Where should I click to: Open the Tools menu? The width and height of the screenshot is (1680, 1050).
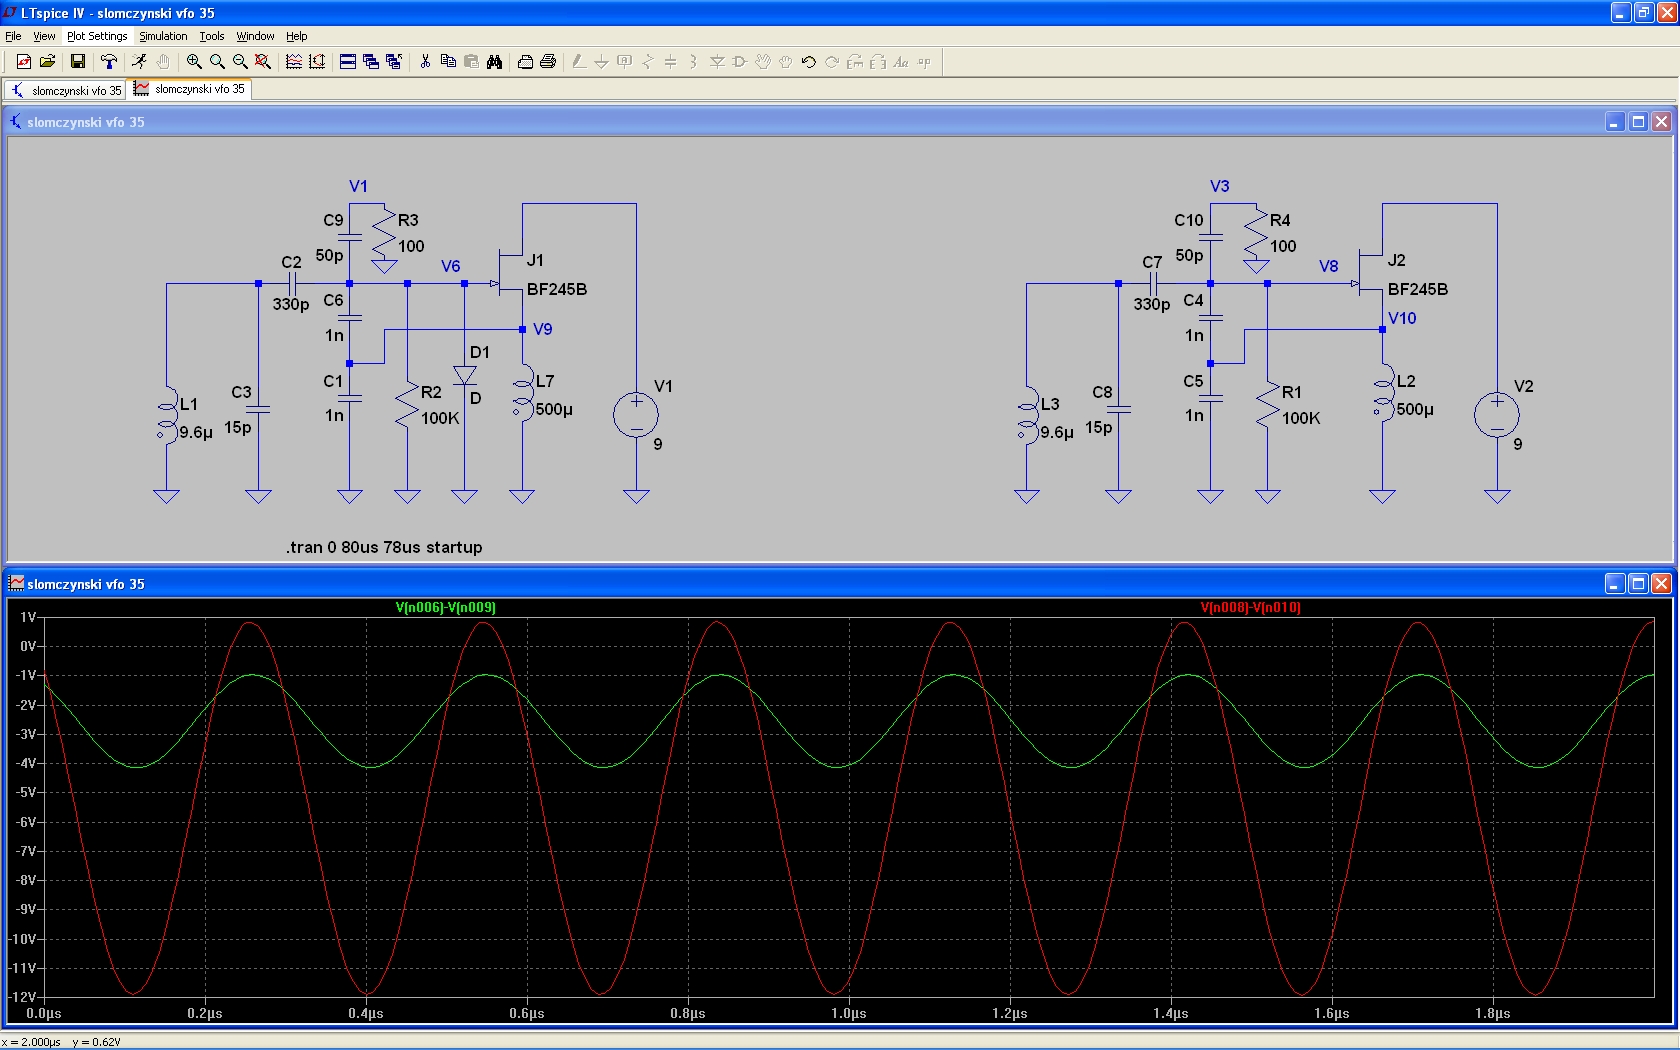(x=211, y=36)
